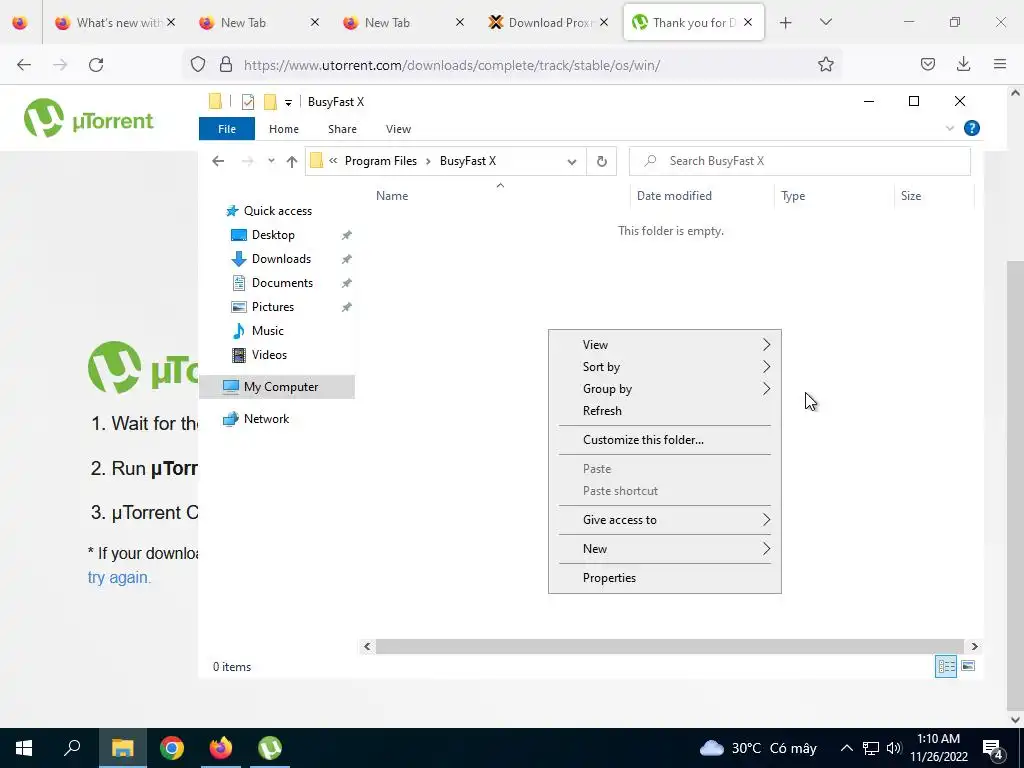Open Pictures in the navigation pane
Image resolution: width=1024 pixels, height=768 pixels.
tap(273, 307)
